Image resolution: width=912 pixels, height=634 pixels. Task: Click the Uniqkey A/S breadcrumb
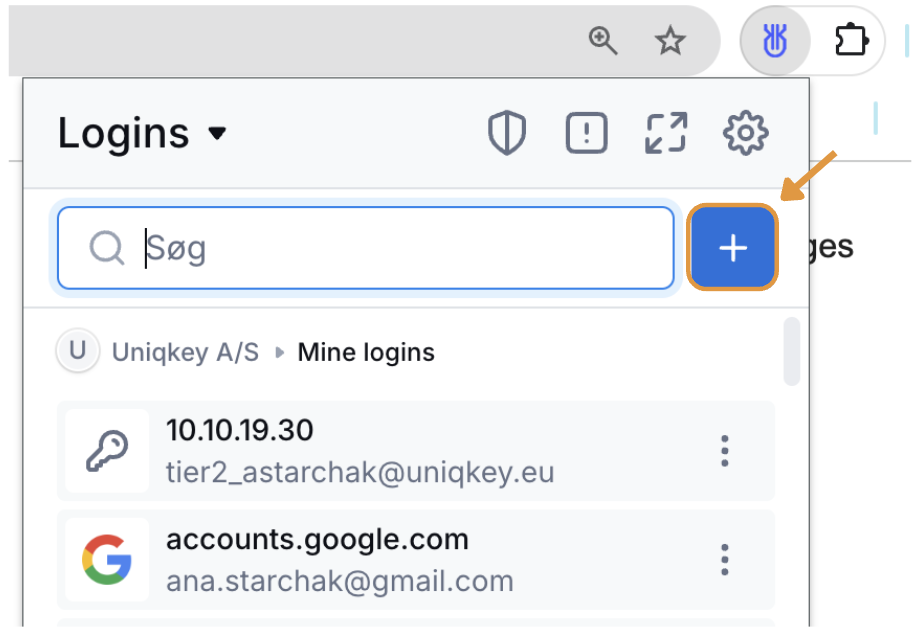184,352
